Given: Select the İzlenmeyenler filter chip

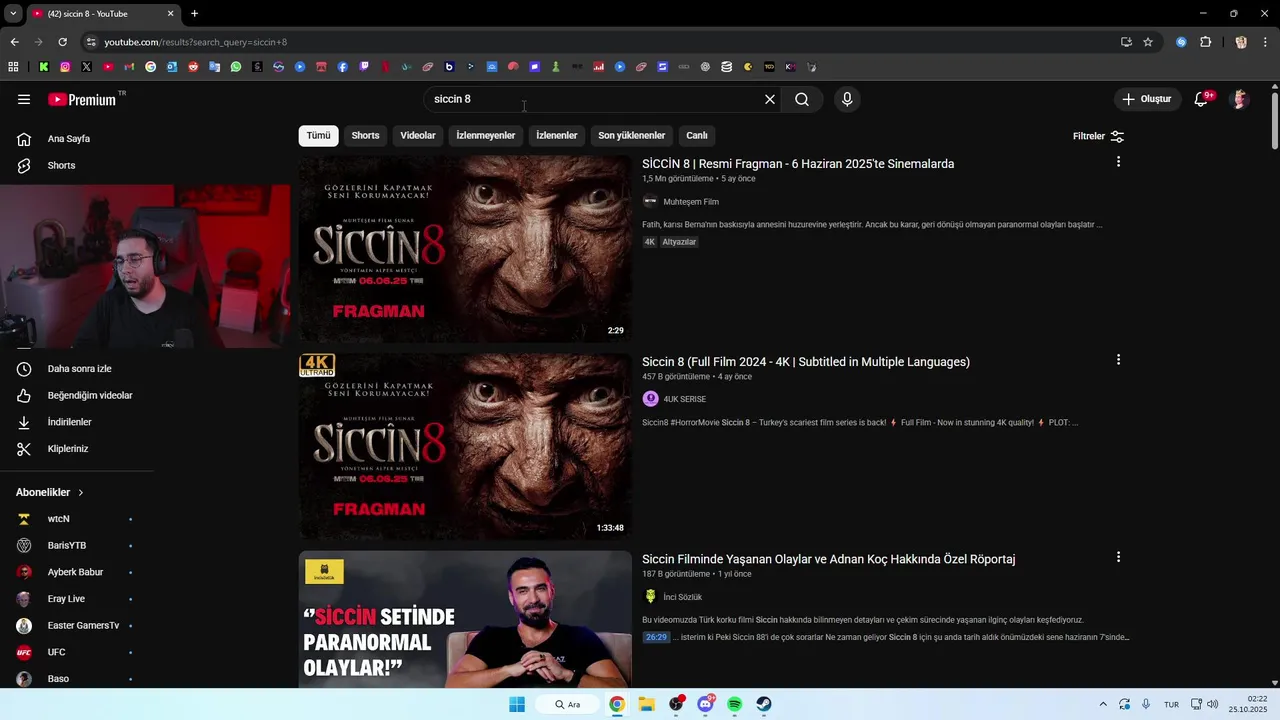Looking at the screenshot, I should pos(486,136).
